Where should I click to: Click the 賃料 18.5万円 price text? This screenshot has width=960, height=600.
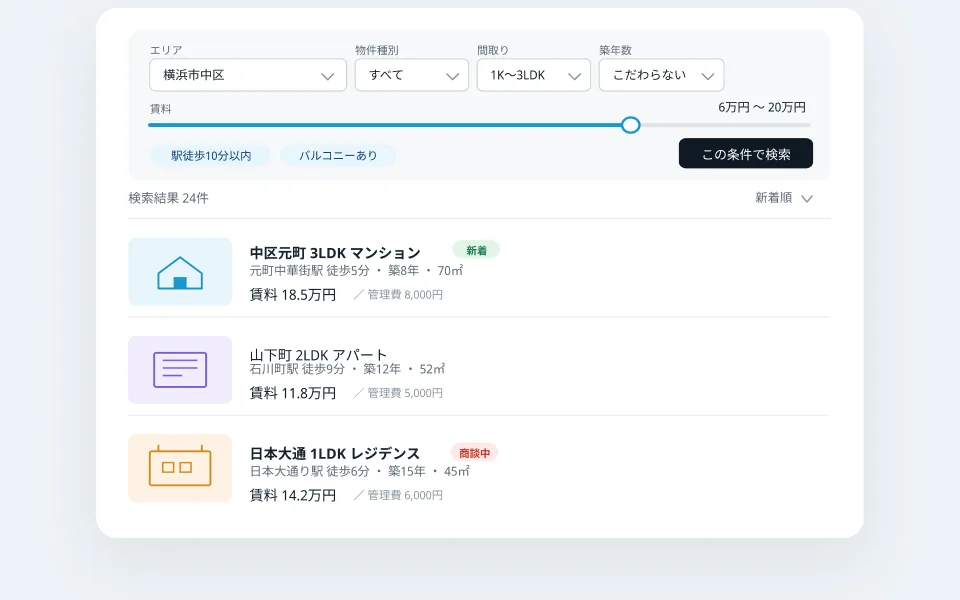(293, 294)
